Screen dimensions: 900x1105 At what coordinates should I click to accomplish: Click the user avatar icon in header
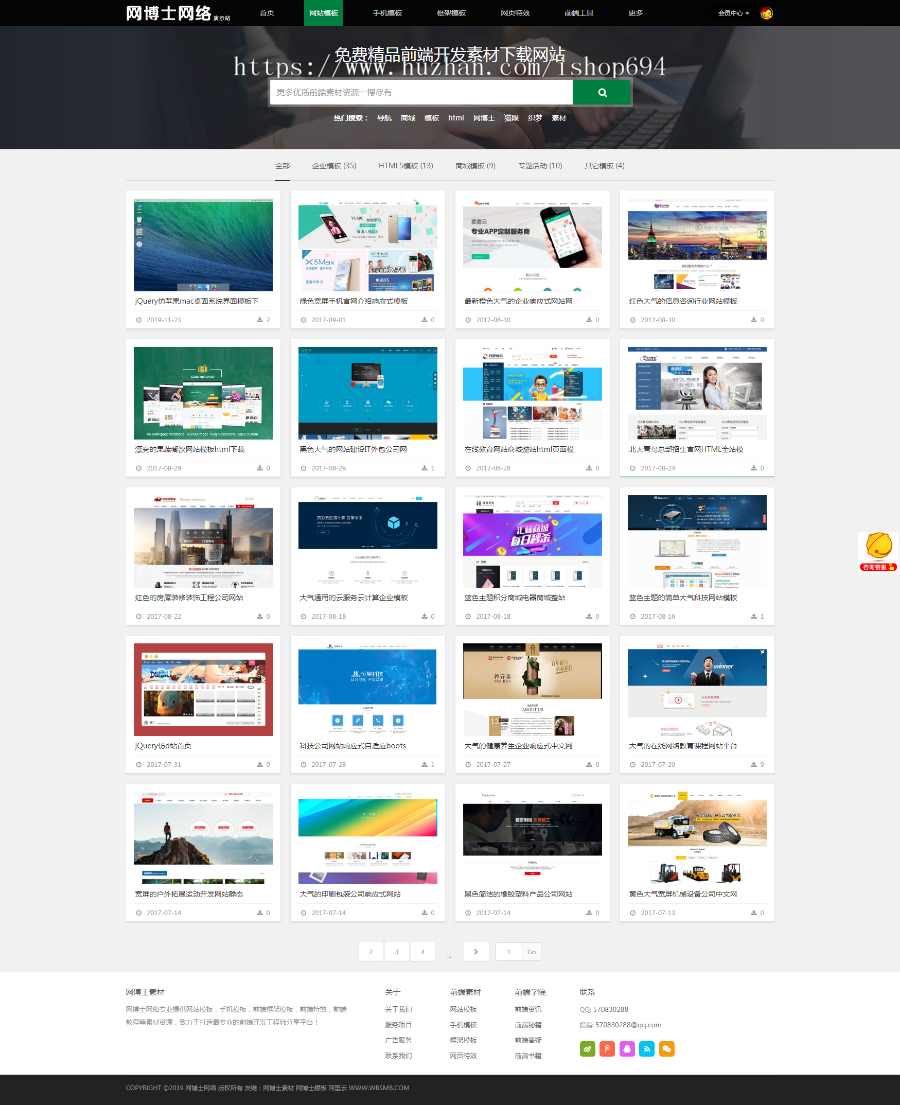tap(766, 13)
